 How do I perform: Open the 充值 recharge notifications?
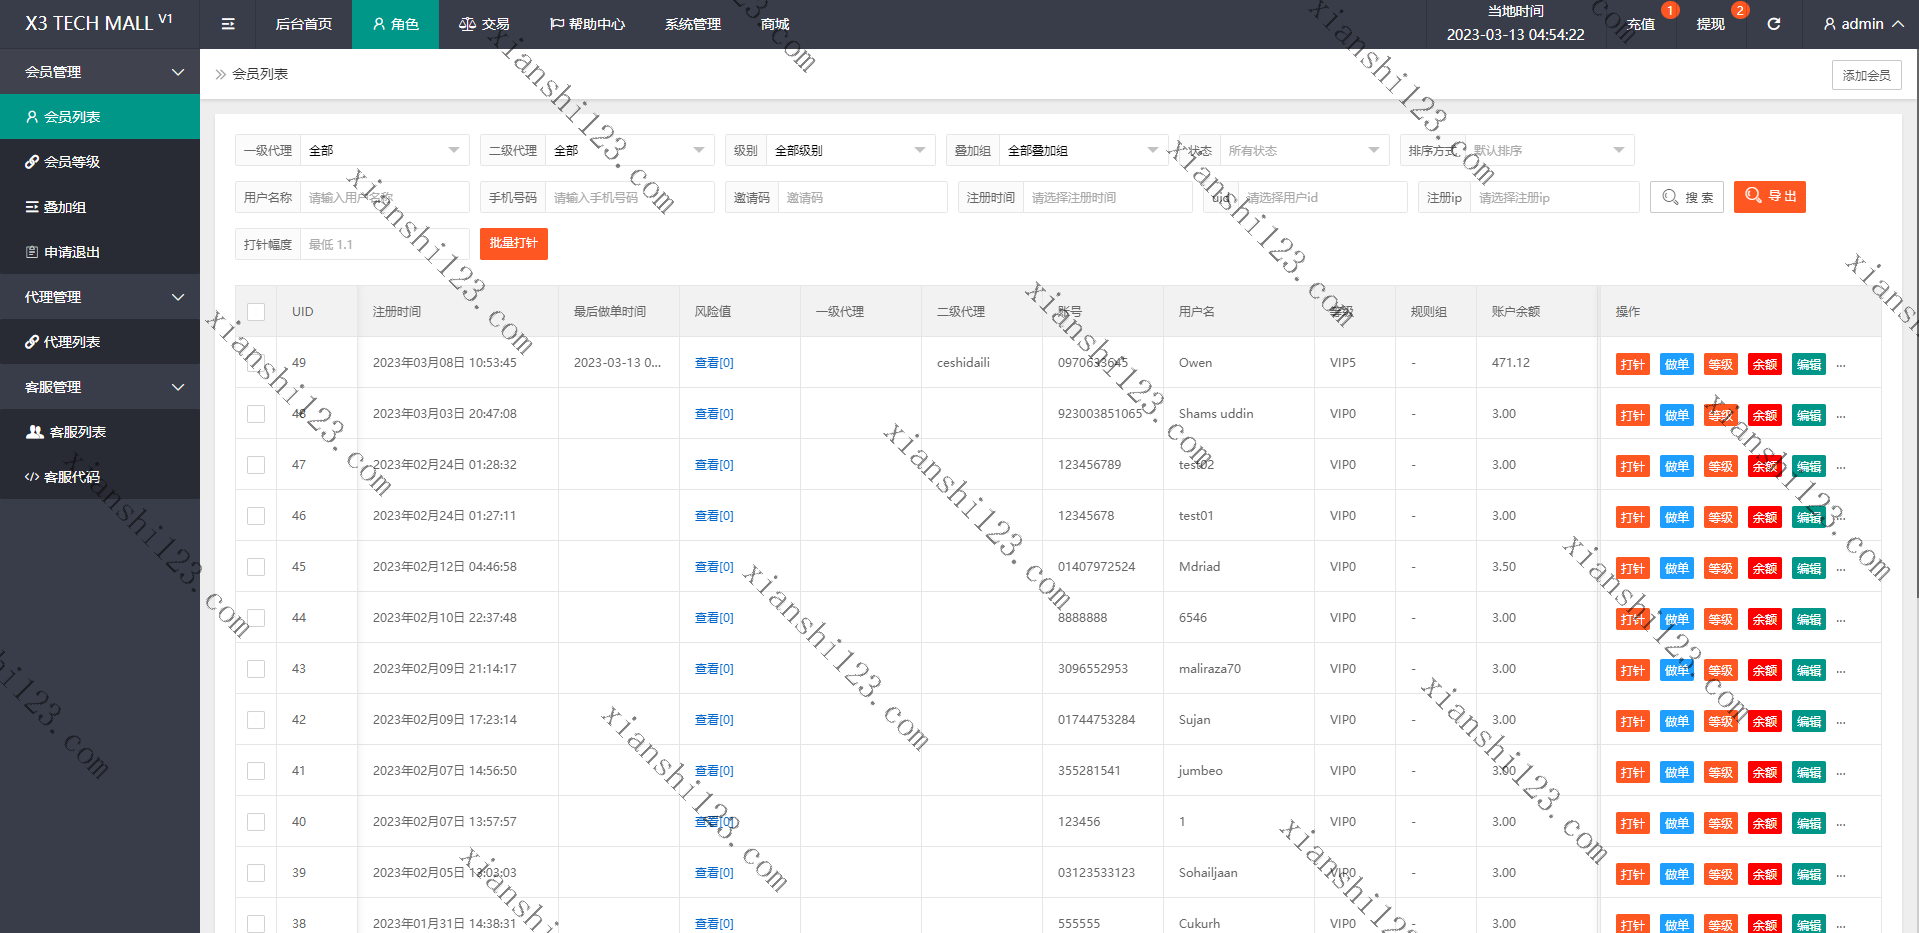[x=1641, y=24]
